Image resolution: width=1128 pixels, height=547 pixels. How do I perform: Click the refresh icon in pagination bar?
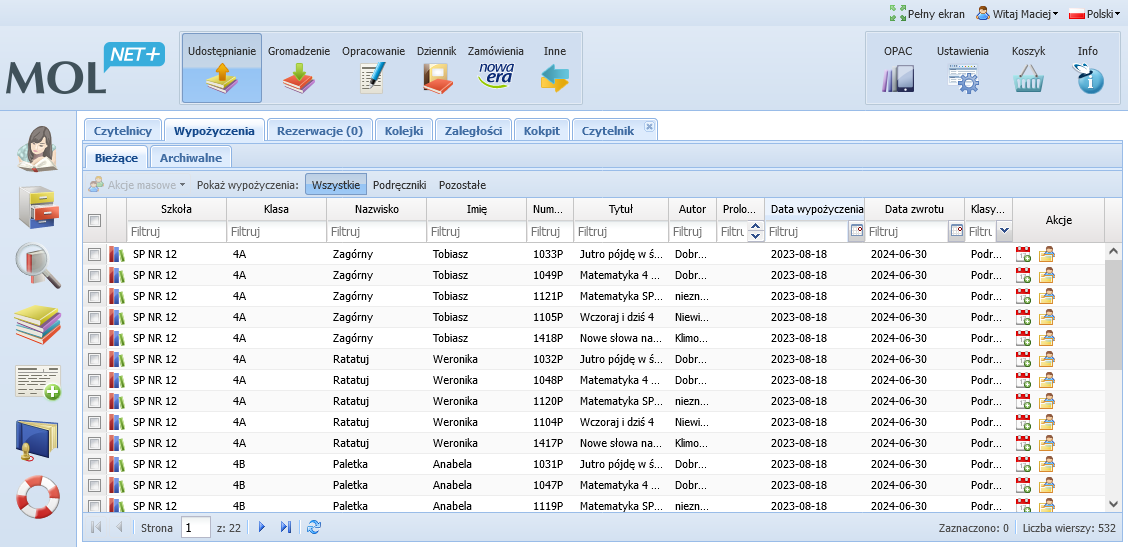tap(314, 527)
